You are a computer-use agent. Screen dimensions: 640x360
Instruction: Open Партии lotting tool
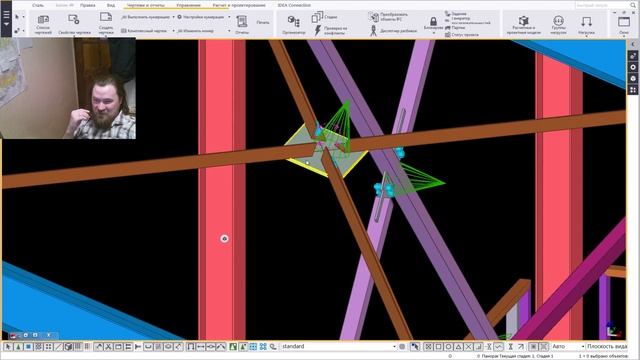pos(455,28)
